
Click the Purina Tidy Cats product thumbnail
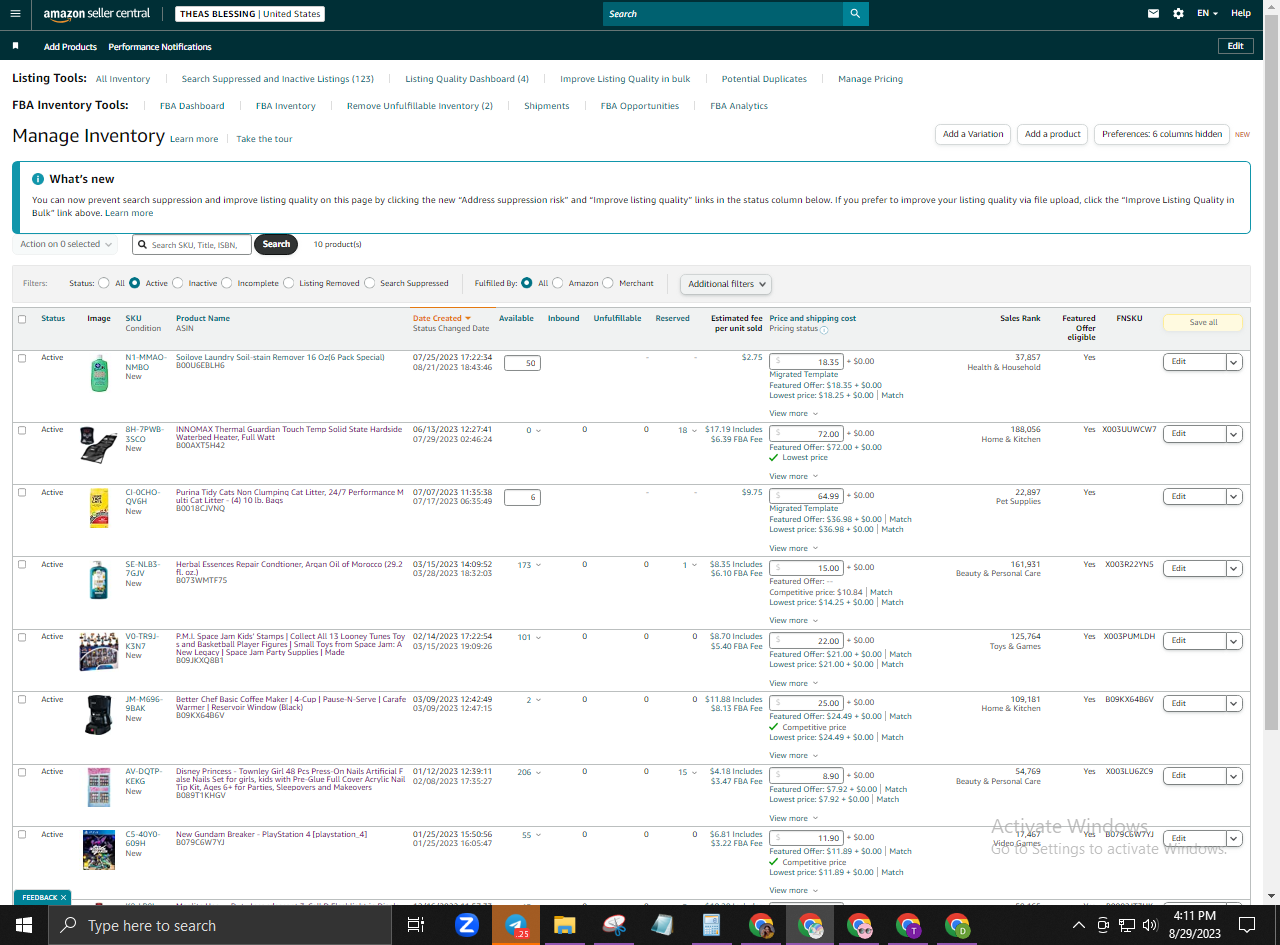99,508
